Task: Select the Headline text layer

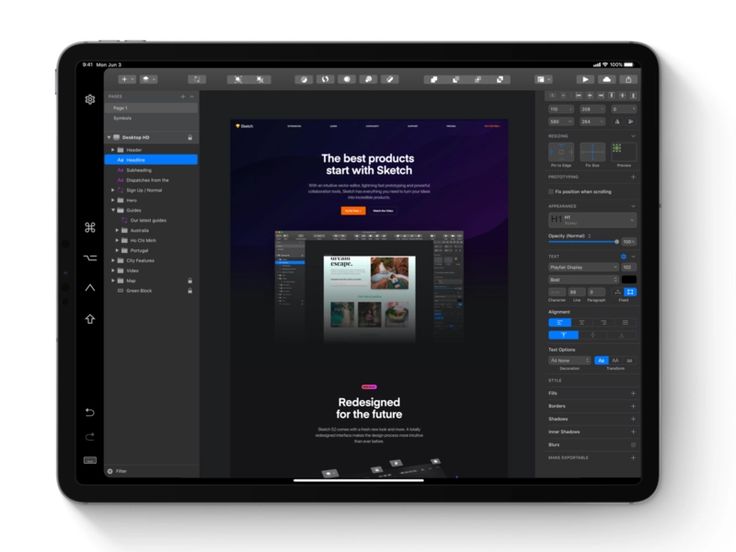Action: 151,160
